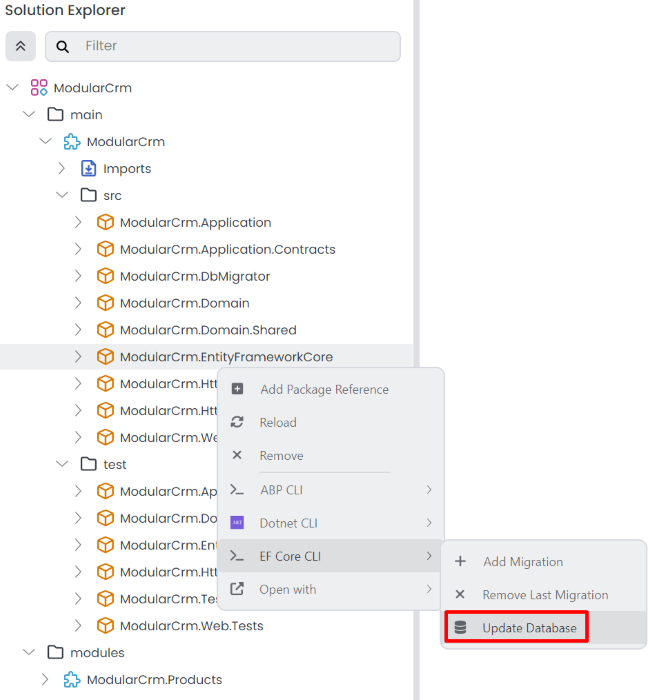Collapse the test folder chevron
Image resolution: width=652 pixels, height=700 pixels.
(x=62, y=464)
